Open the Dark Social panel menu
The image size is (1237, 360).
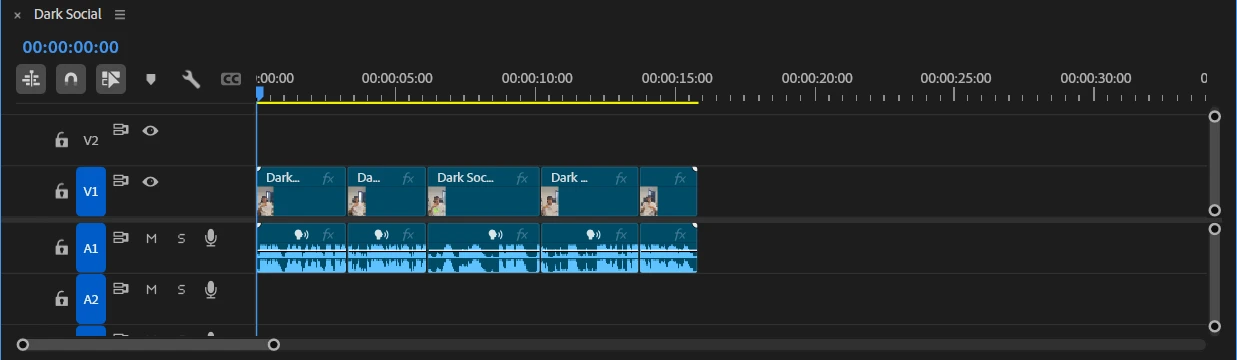[120, 15]
